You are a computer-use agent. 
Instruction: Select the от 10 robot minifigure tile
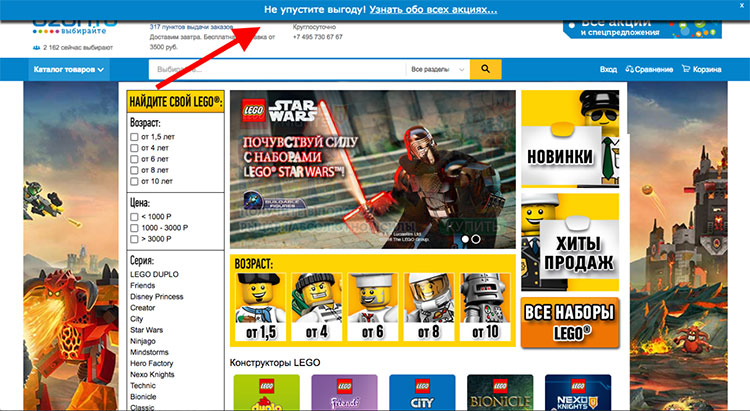coord(485,307)
